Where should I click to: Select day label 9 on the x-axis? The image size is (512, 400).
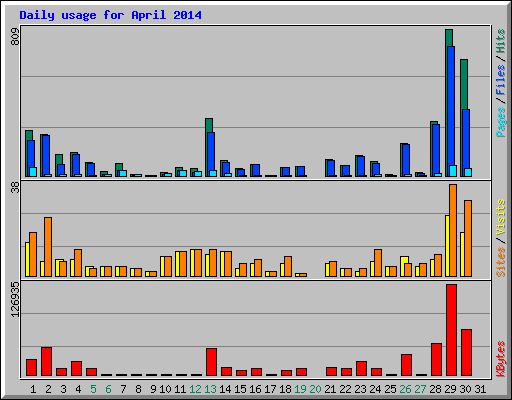(x=153, y=389)
